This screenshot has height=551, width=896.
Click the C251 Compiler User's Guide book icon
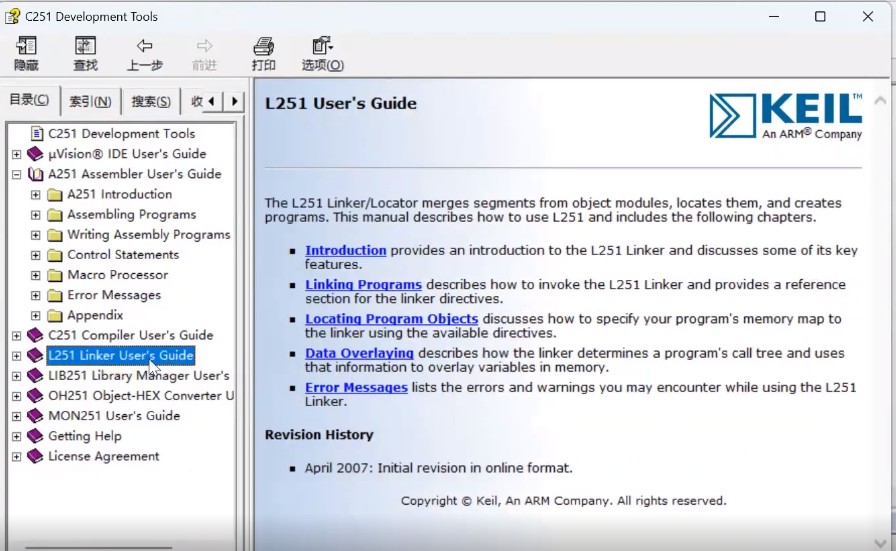pos(35,335)
